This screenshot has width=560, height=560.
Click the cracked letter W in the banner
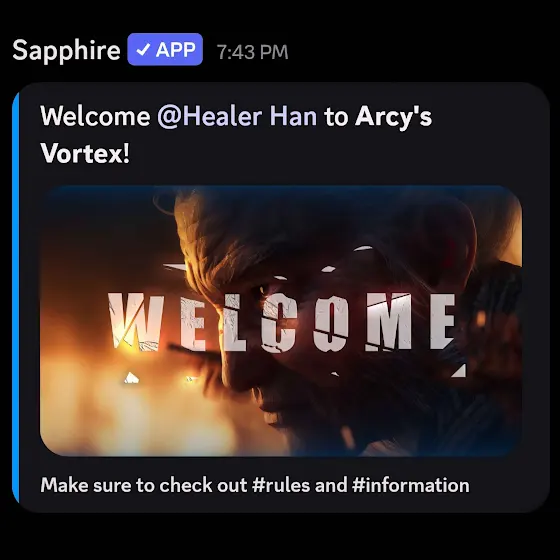(136, 322)
